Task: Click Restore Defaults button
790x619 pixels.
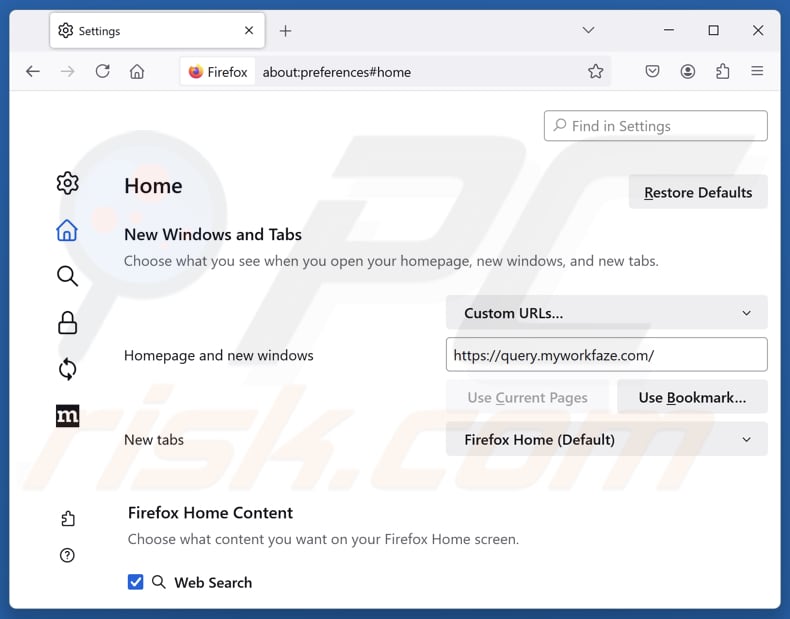Action: 698,192
